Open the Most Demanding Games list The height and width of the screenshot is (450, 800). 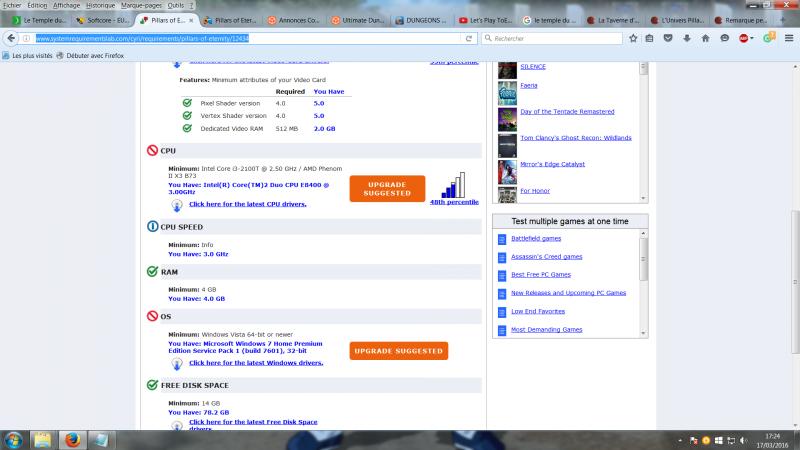point(546,330)
